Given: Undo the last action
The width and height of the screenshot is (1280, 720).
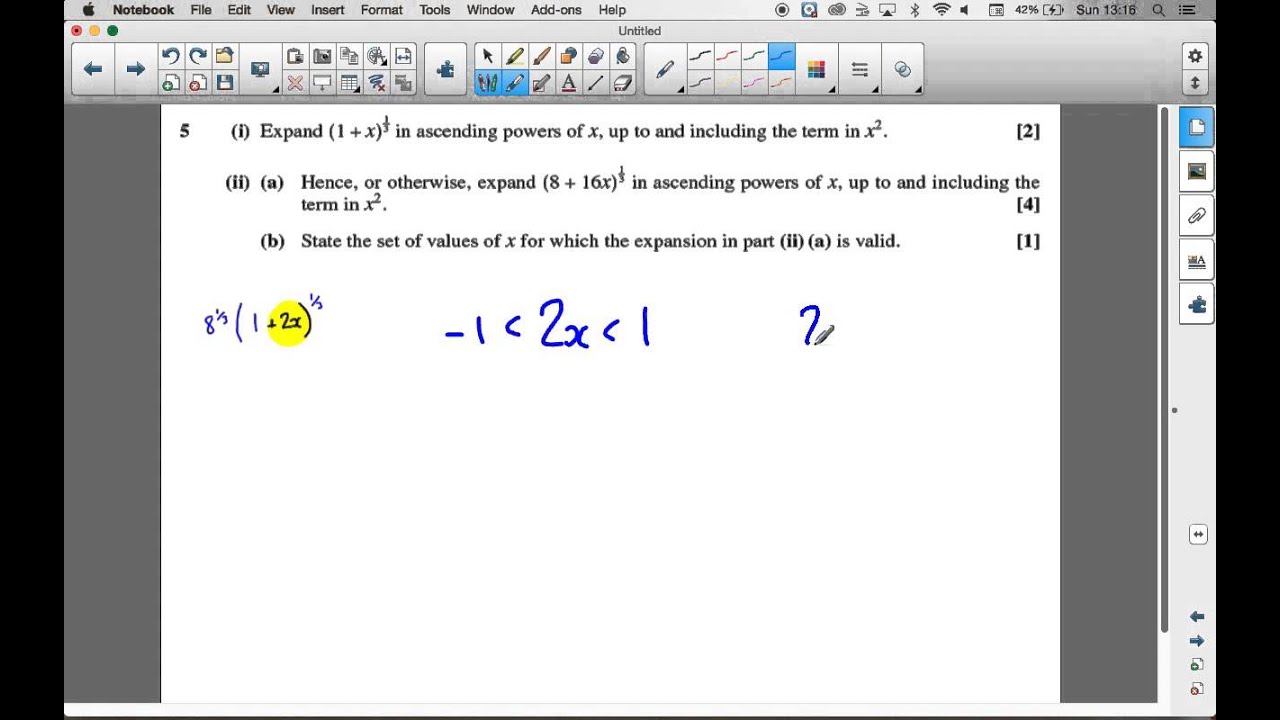Looking at the screenshot, I should tap(171, 56).
